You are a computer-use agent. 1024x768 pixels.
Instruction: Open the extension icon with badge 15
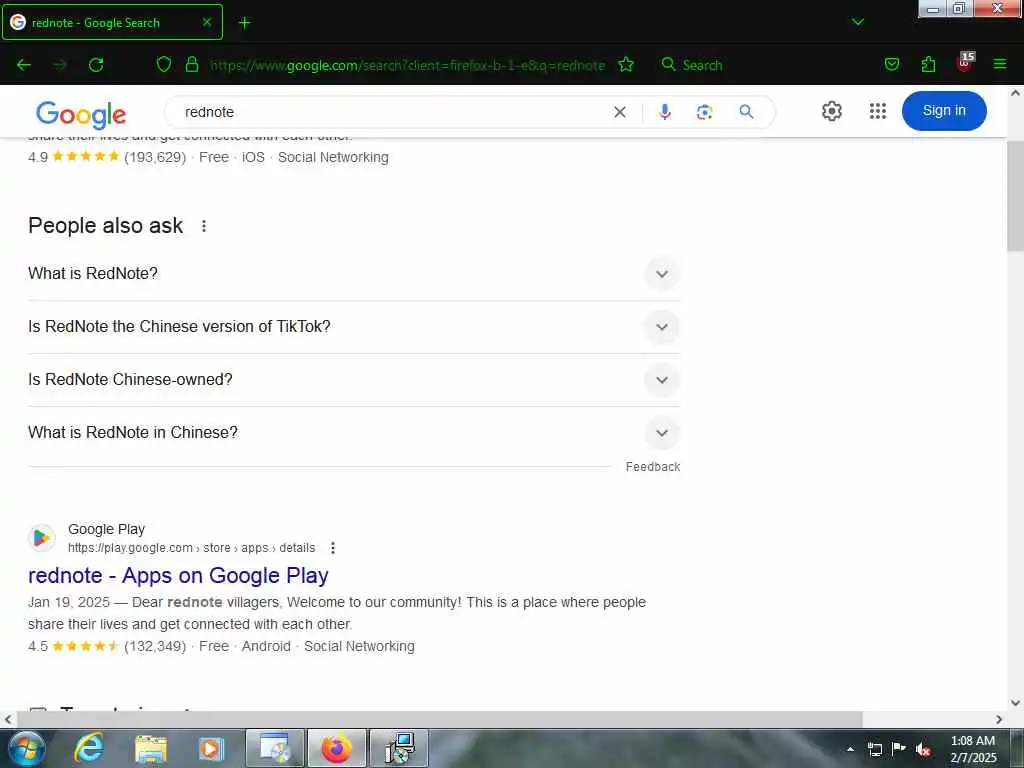tap(965, 63)
